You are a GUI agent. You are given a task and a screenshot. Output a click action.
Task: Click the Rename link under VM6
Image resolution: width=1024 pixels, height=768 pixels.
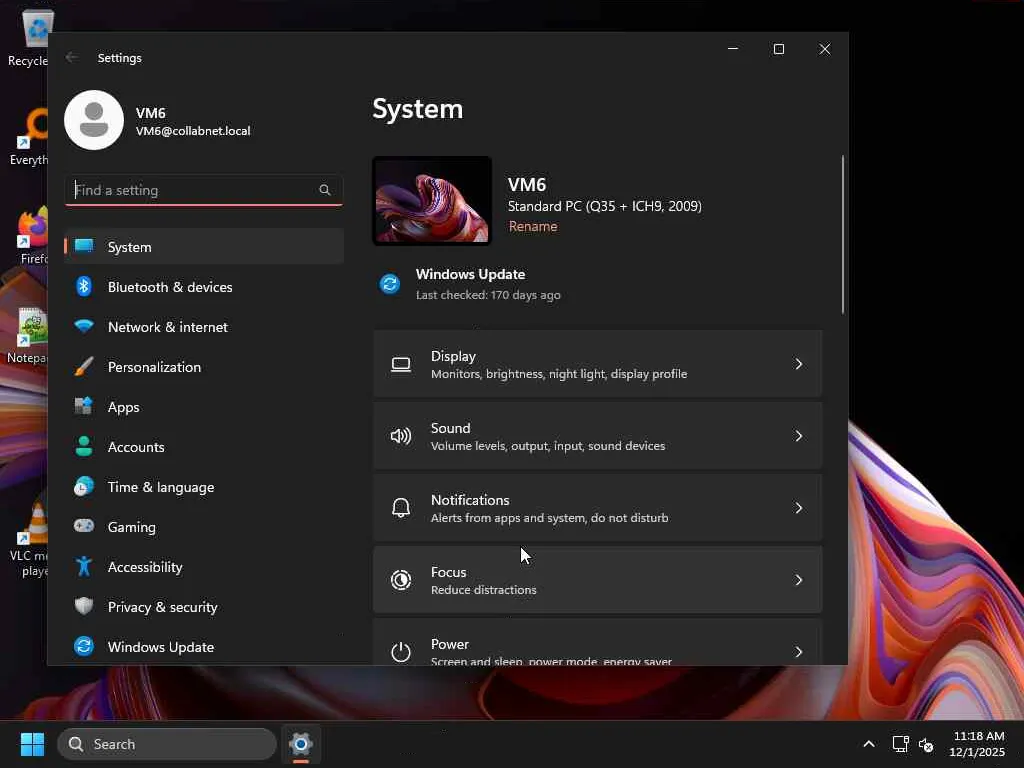pos(533,227)
